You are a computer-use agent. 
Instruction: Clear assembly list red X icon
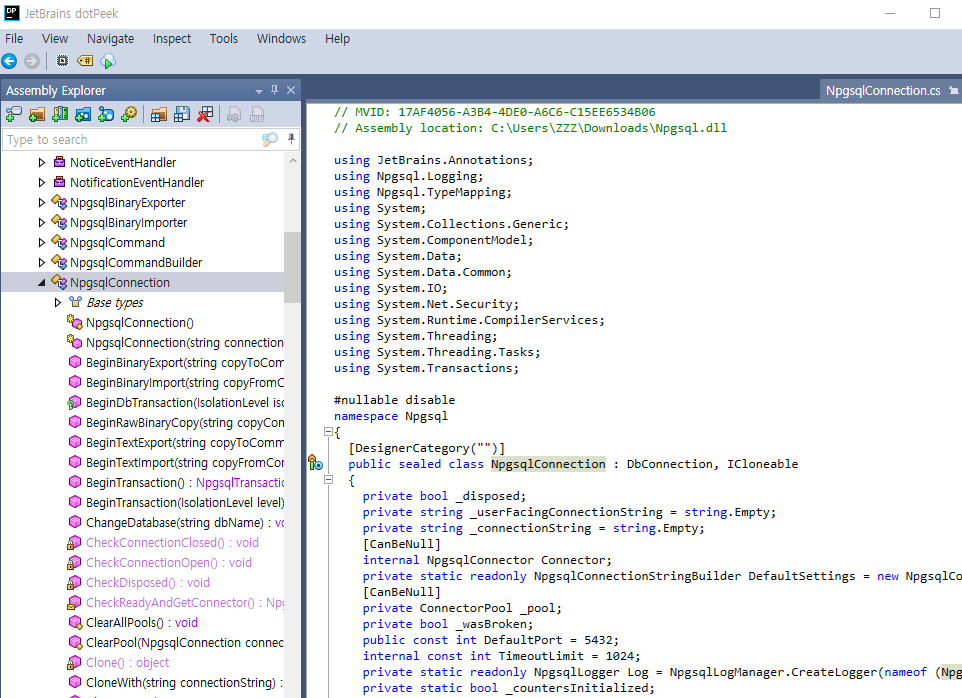[205, 114]
